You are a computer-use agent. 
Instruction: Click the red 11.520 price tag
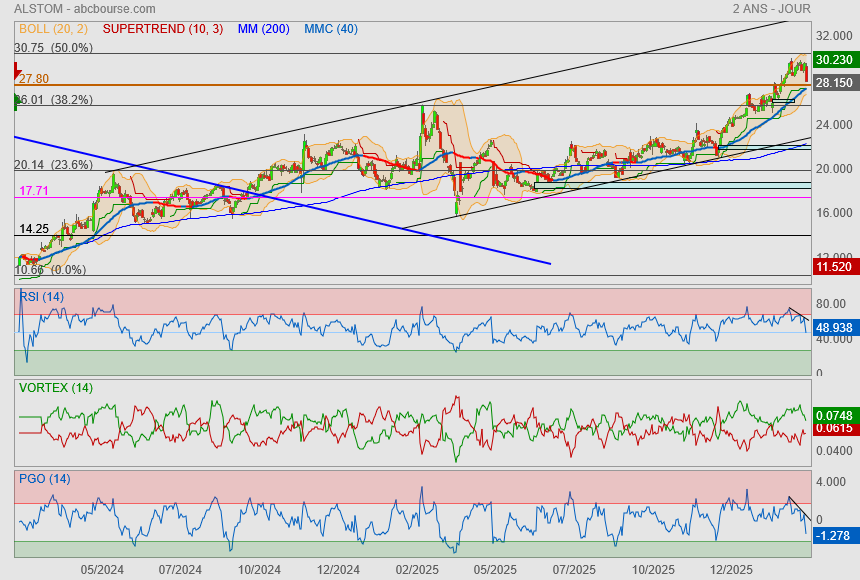[x=834, y=267]
